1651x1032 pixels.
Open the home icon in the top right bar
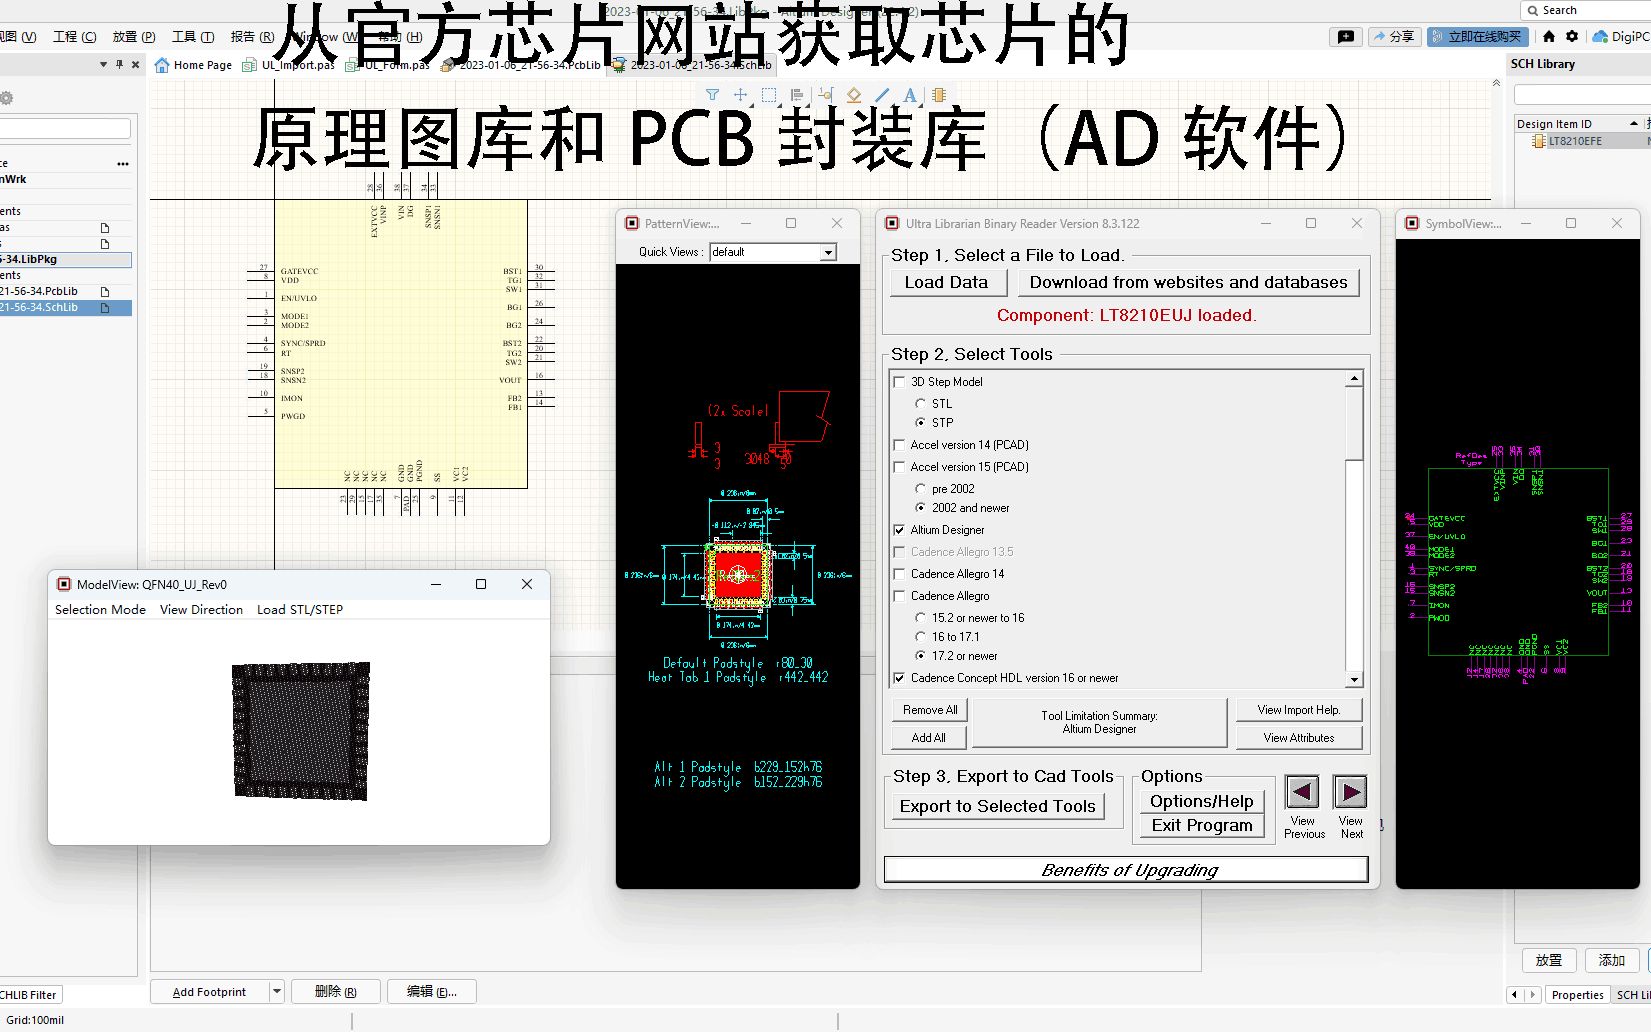pyautogui.click(x=1549, y=36)
